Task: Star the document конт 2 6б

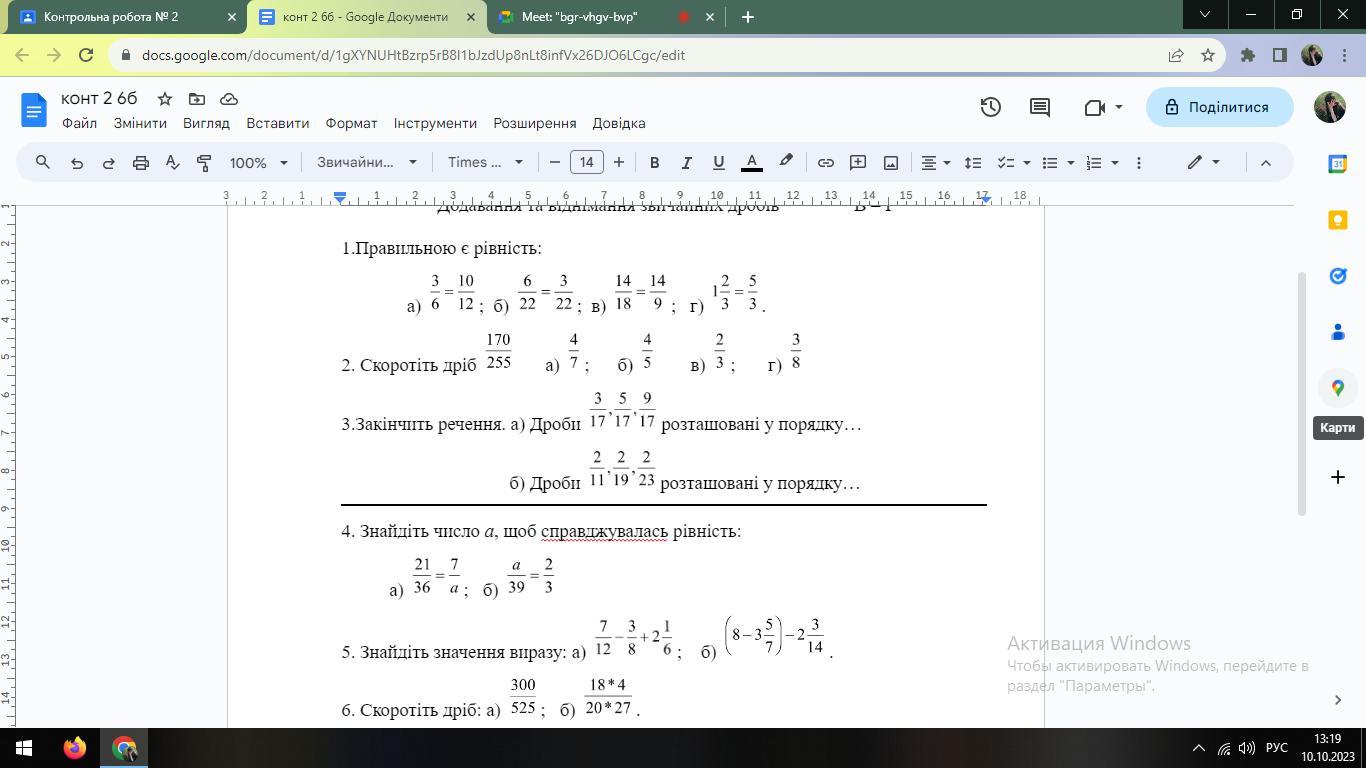Action: 165,99
